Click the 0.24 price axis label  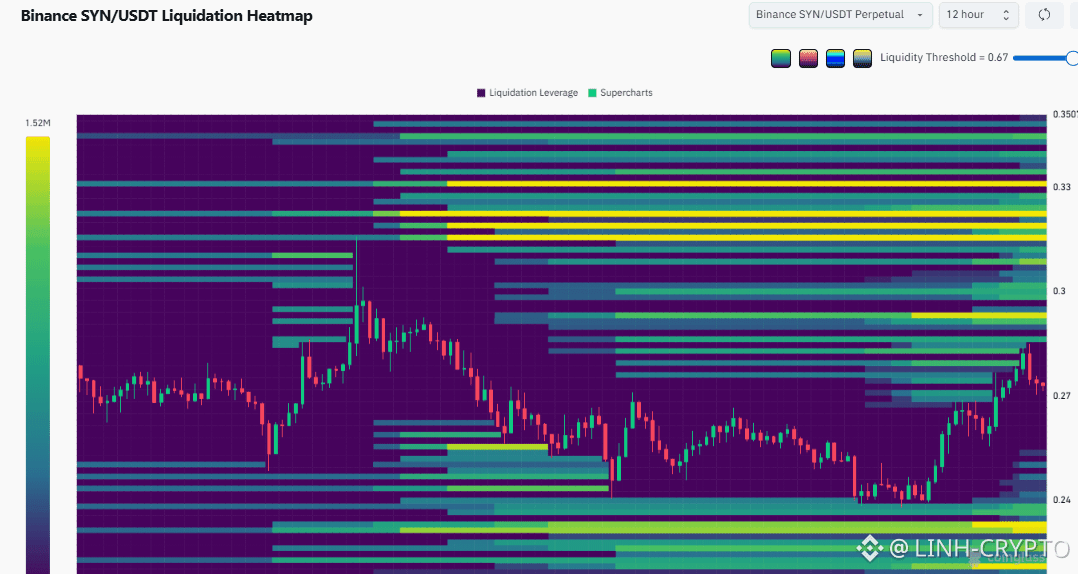tap(1062, 500)
